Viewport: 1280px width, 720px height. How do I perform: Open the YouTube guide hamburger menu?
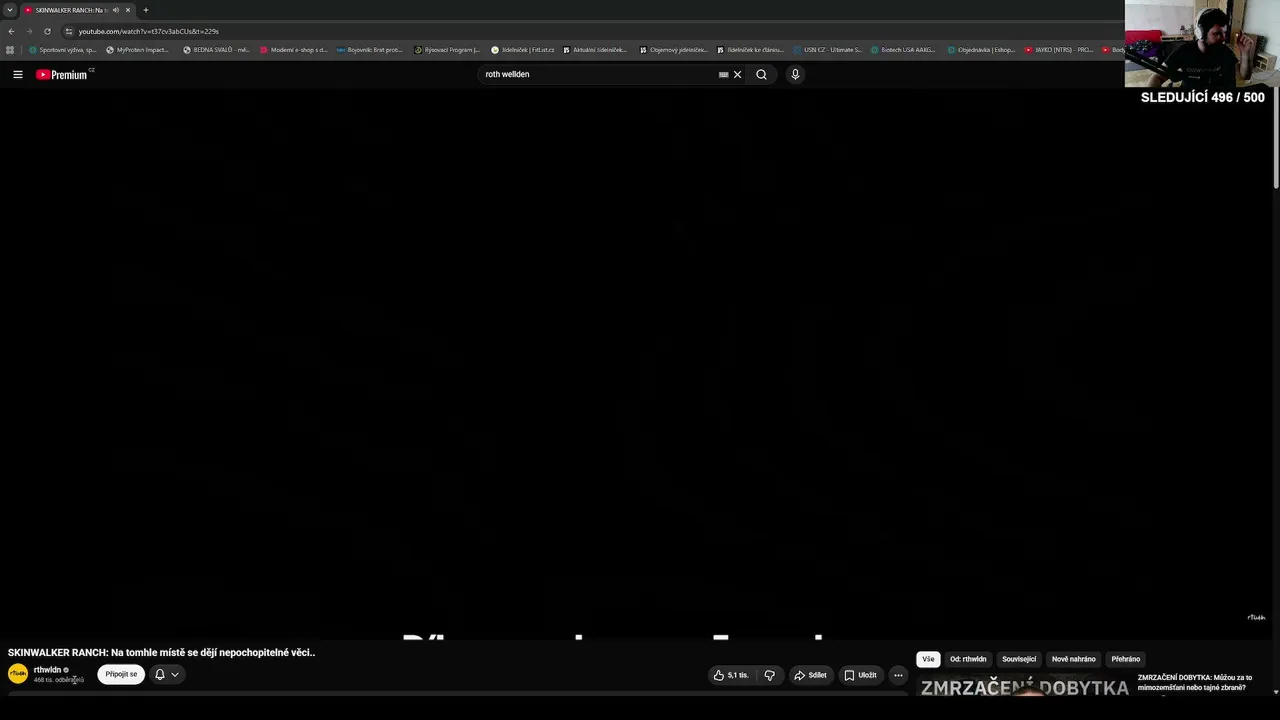tap(18, 74)
